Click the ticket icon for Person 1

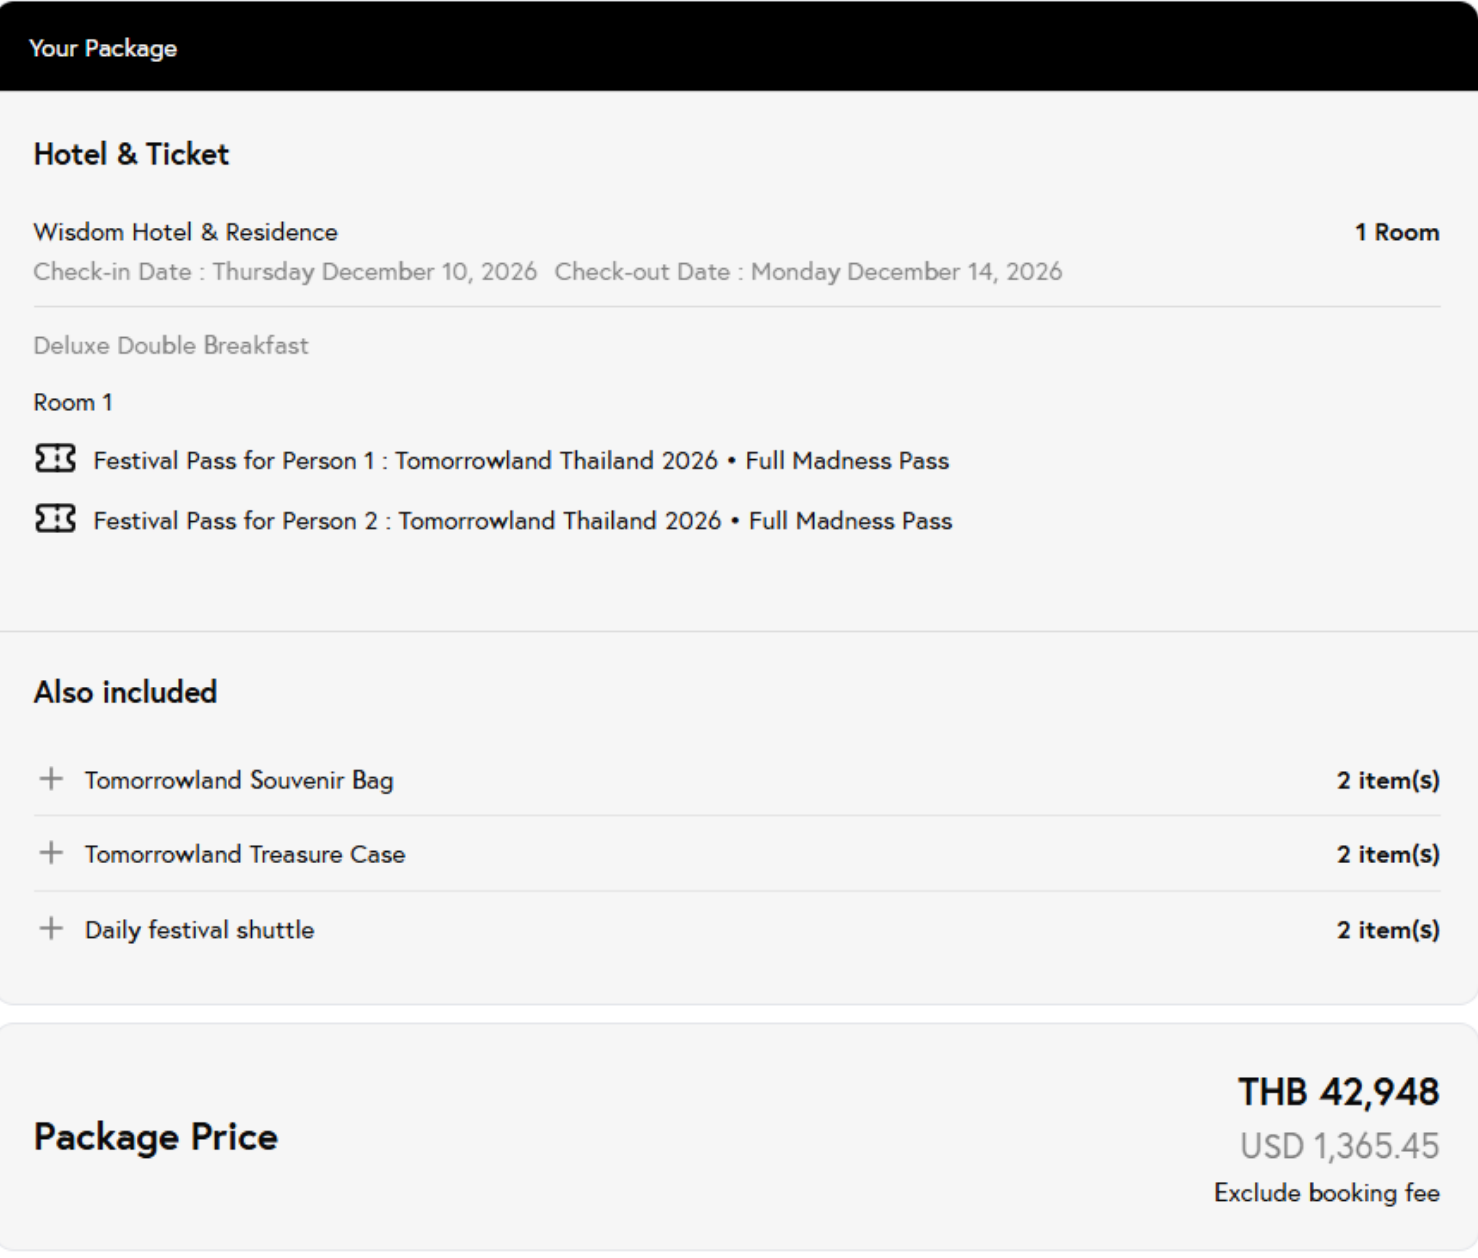point(55,459)
